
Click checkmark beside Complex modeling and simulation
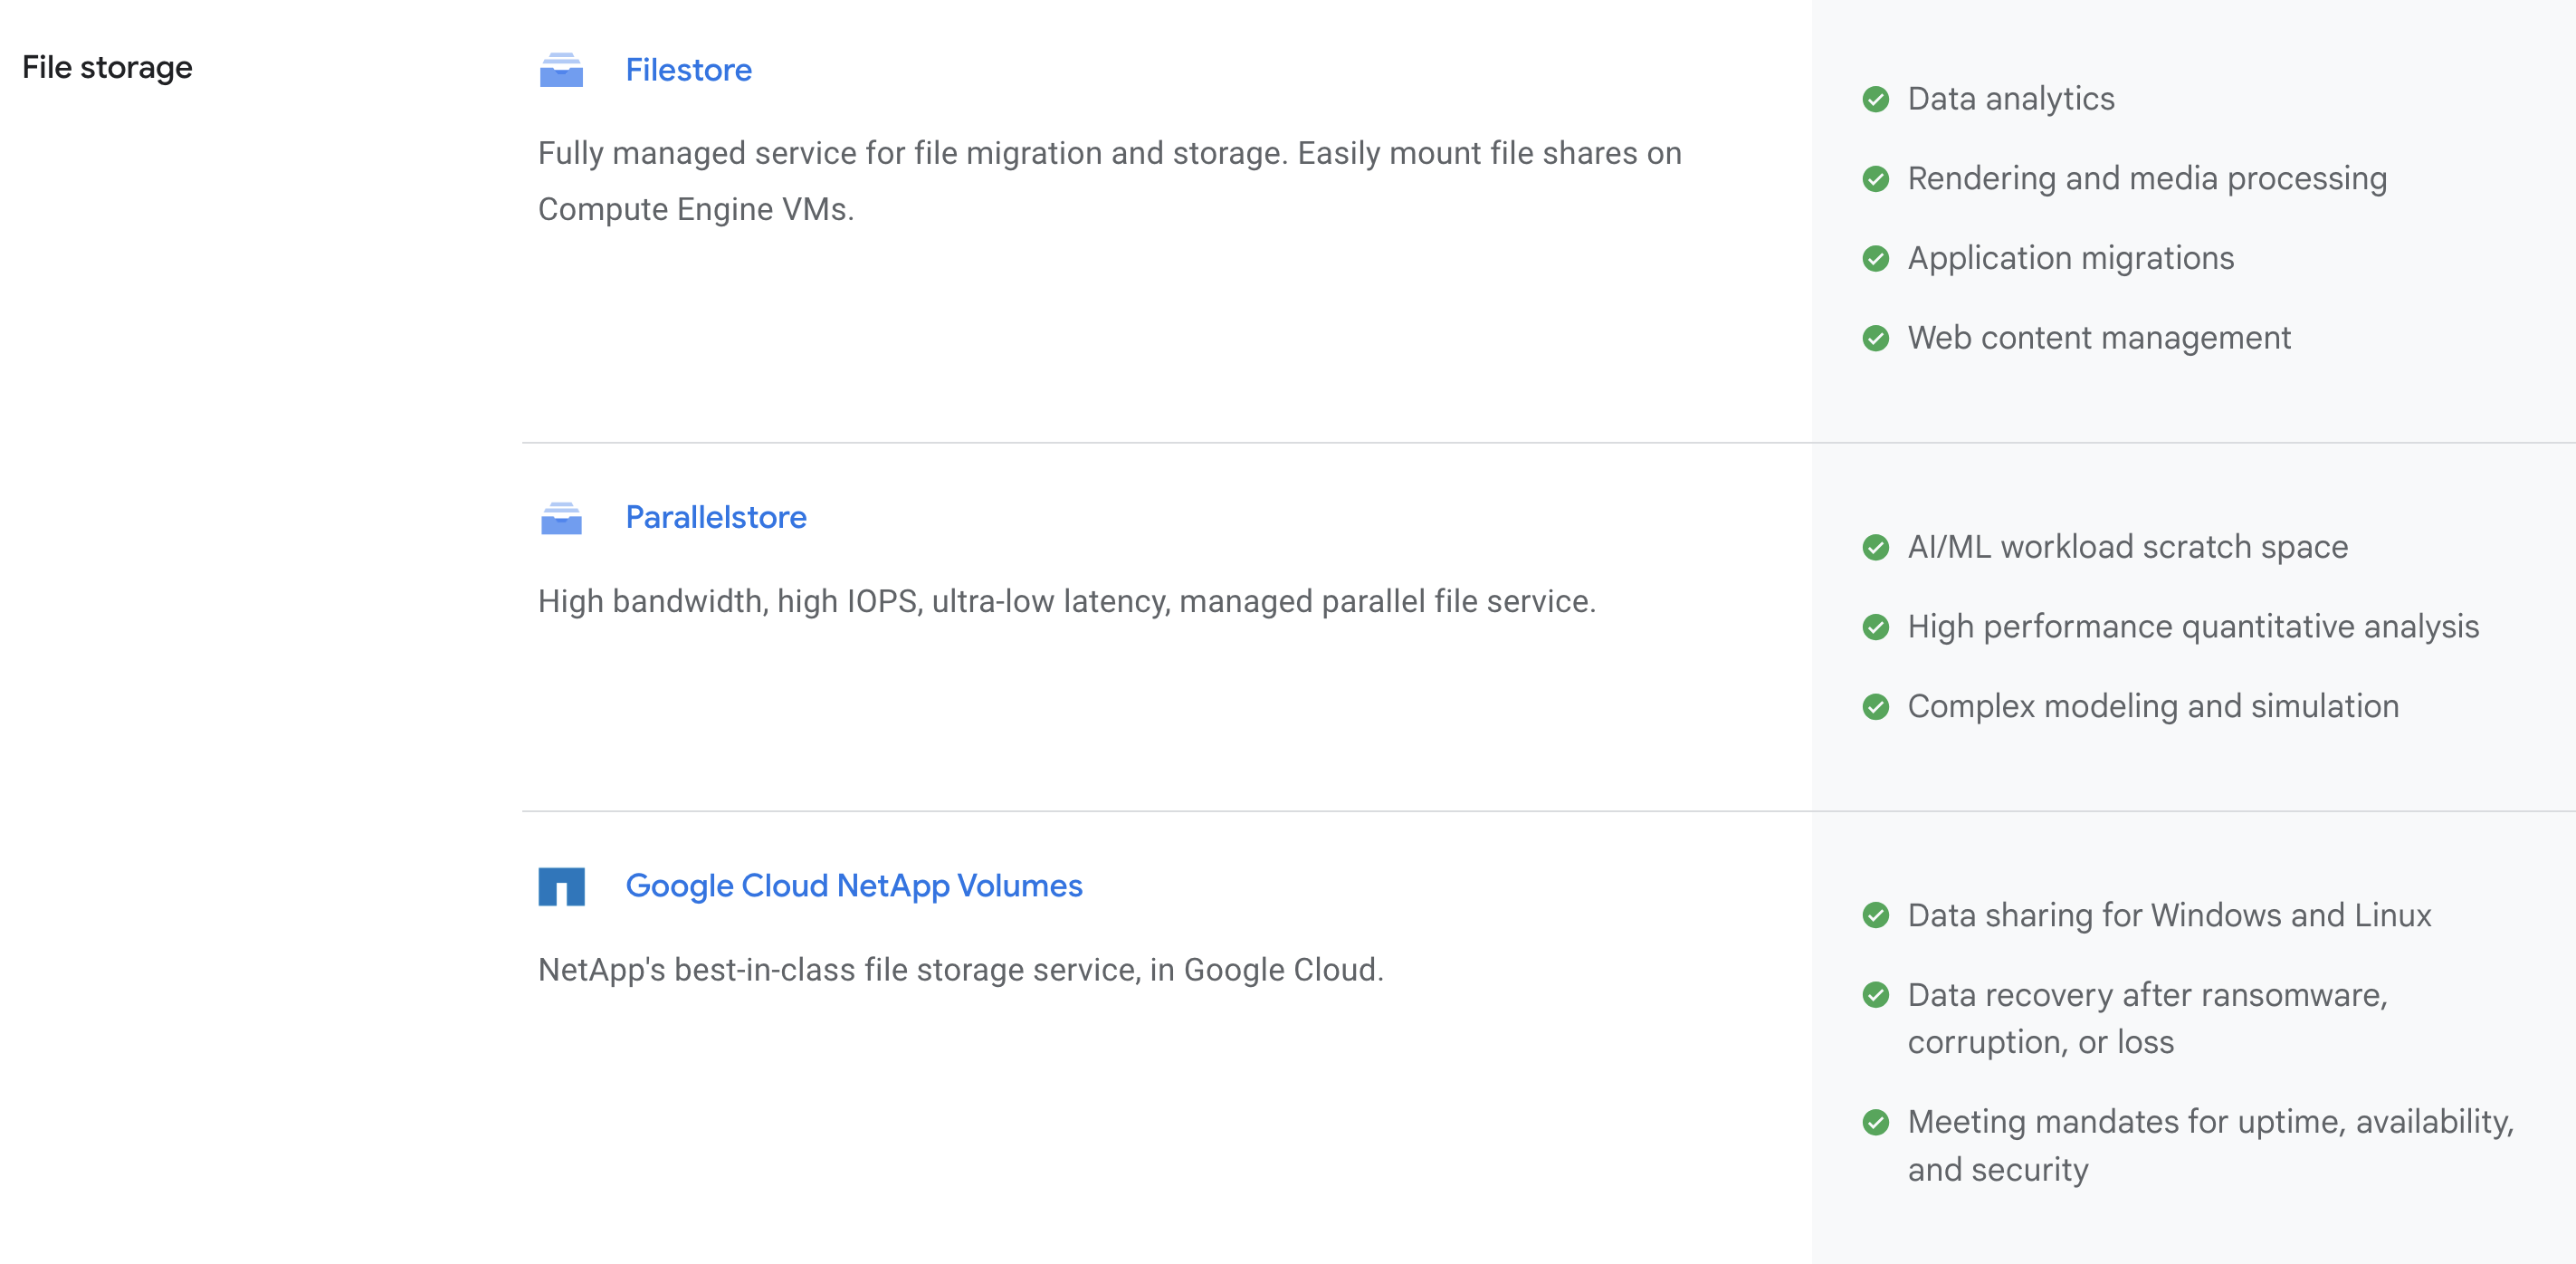tap(1875, 707)
